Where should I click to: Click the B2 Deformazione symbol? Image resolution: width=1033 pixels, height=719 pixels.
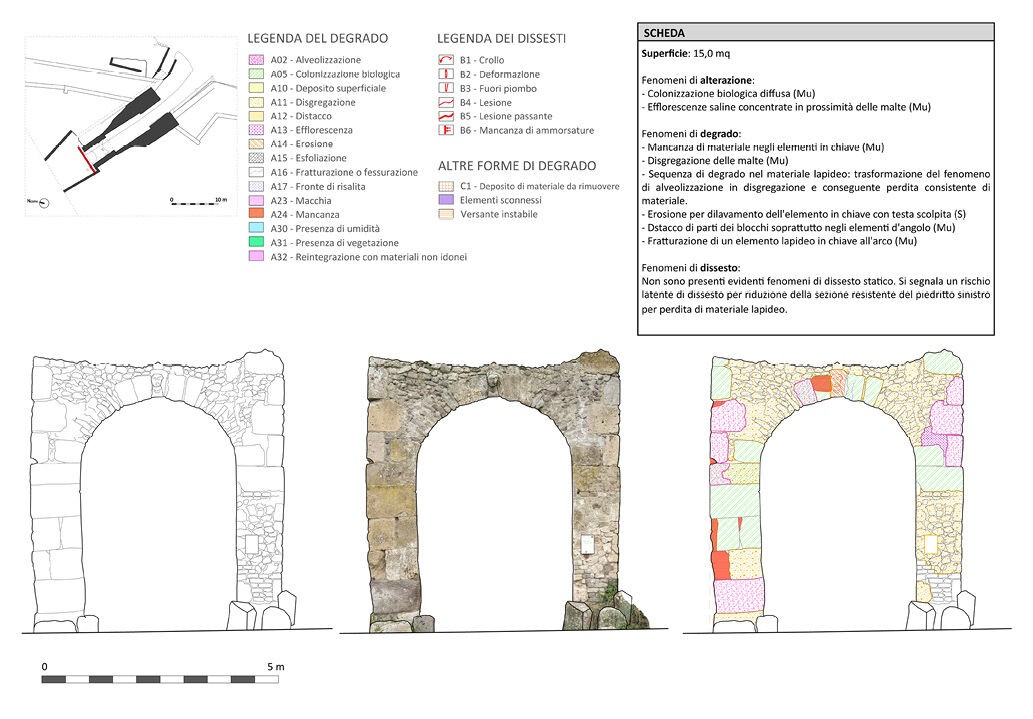point(445,75)
